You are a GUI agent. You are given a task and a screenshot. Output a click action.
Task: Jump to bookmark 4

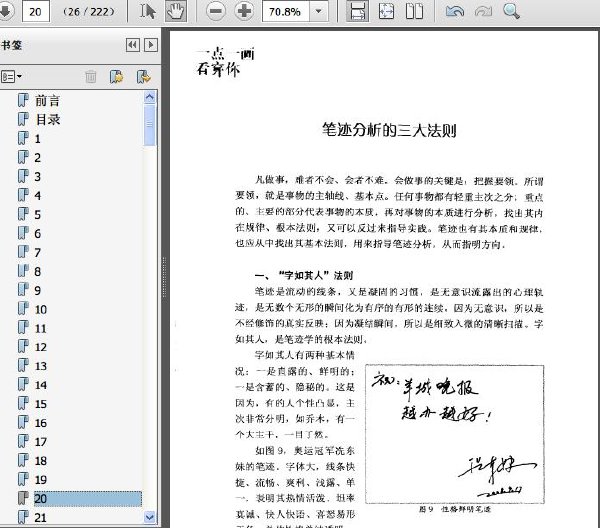pos(38,196)
